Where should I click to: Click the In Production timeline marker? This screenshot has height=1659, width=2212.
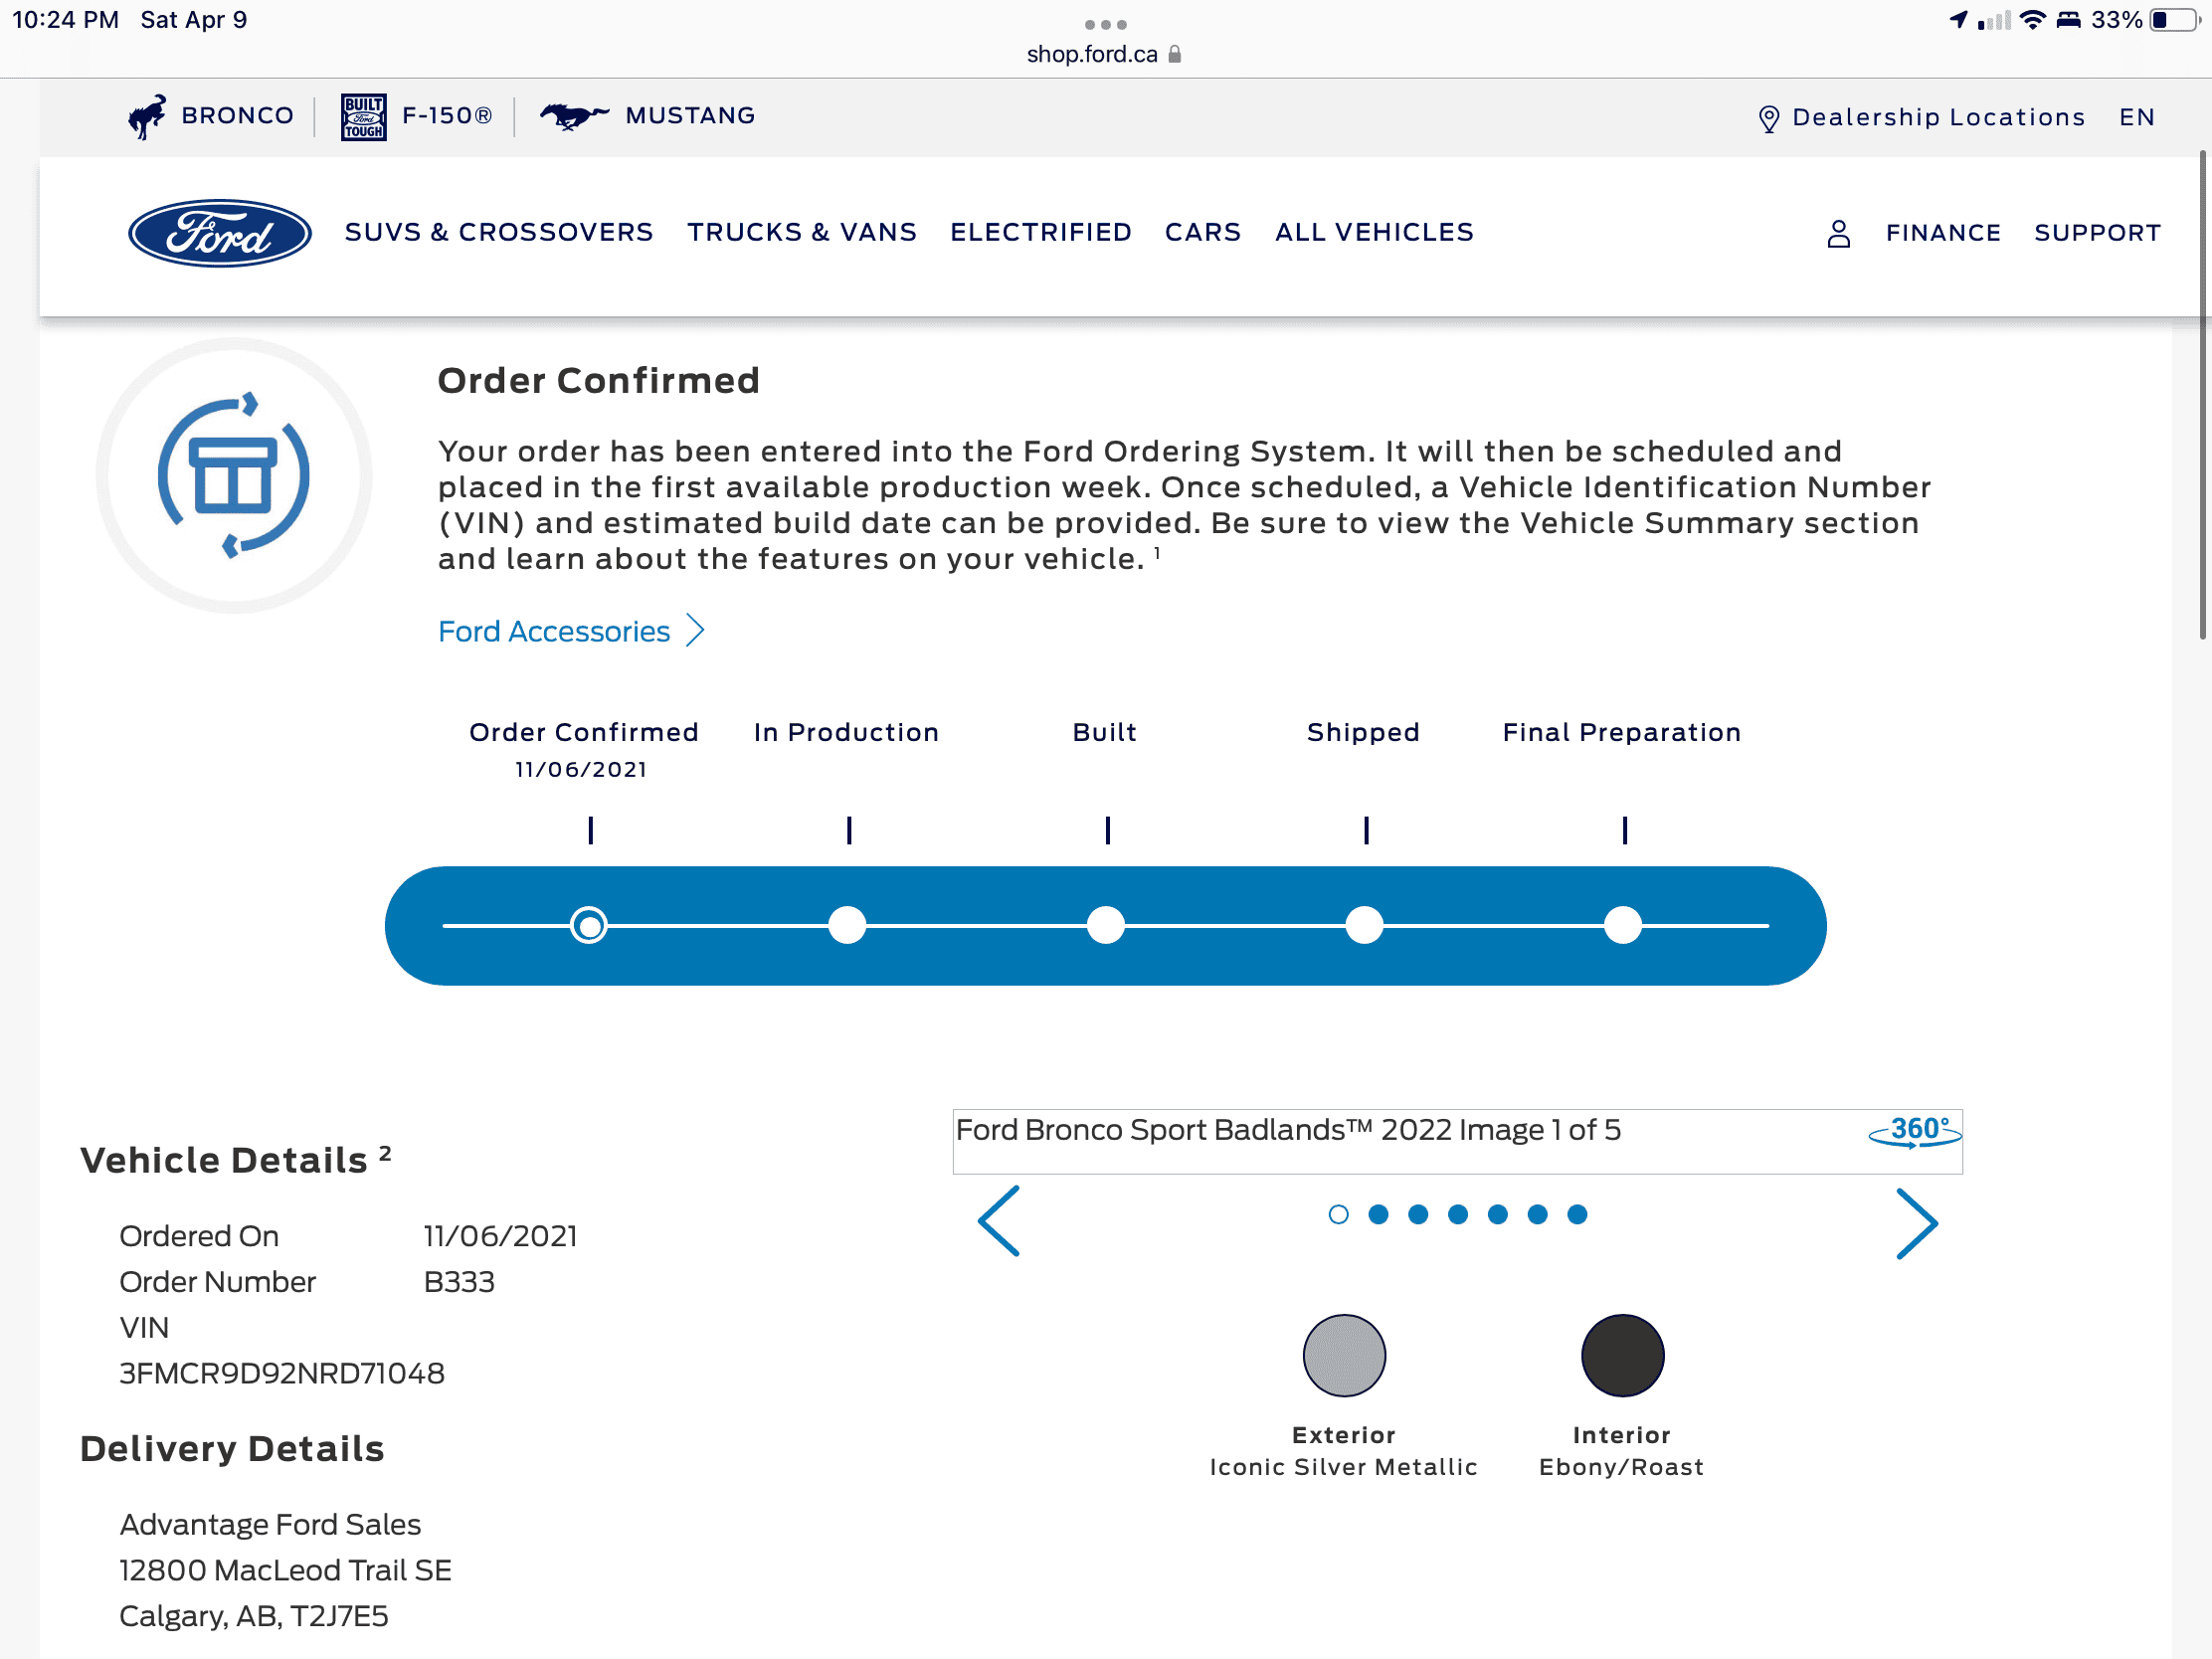coord(847,925)
